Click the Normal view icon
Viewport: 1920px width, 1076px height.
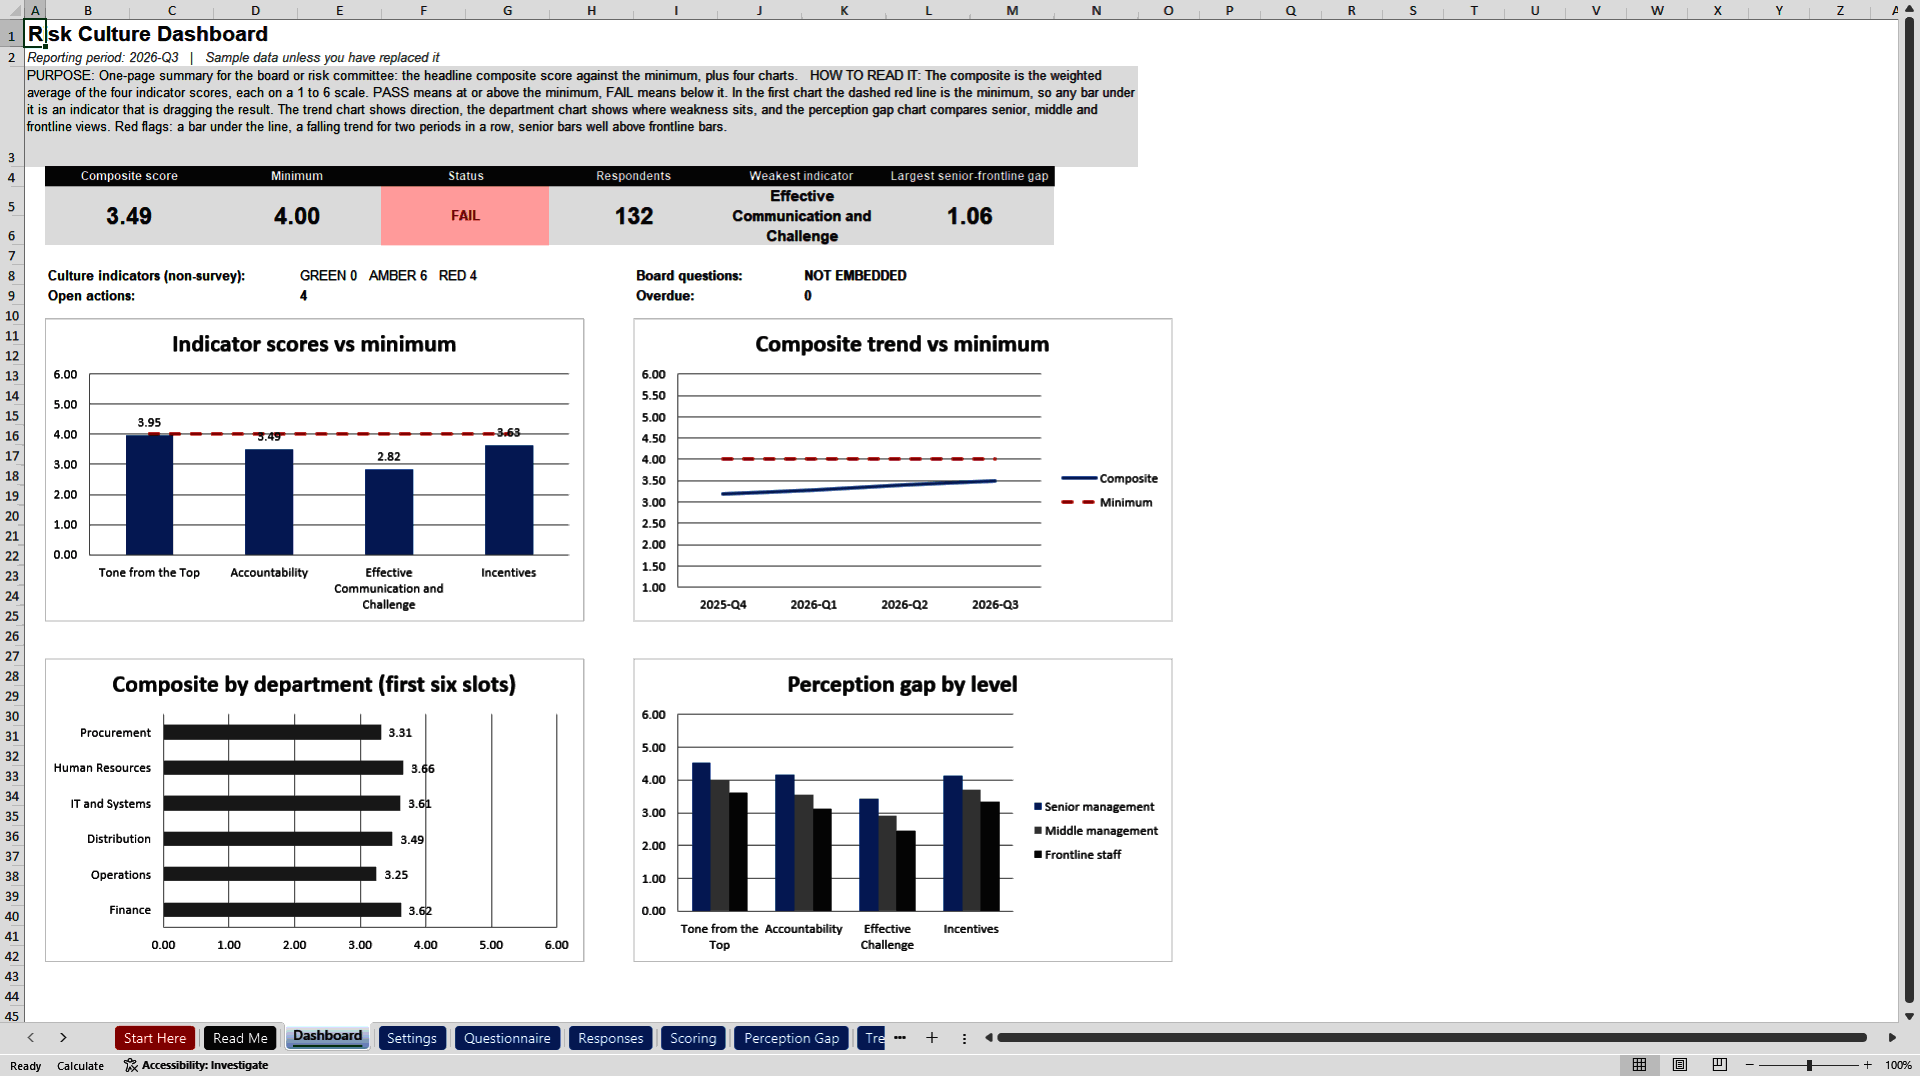click(1639, 1065)
